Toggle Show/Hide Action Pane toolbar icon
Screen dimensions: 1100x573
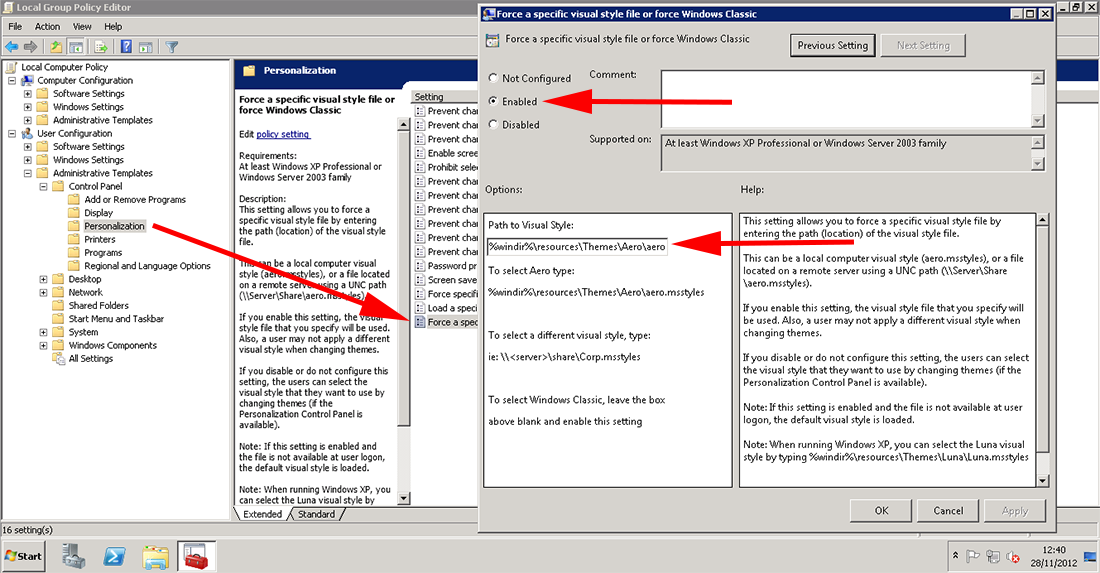point(146,47)
